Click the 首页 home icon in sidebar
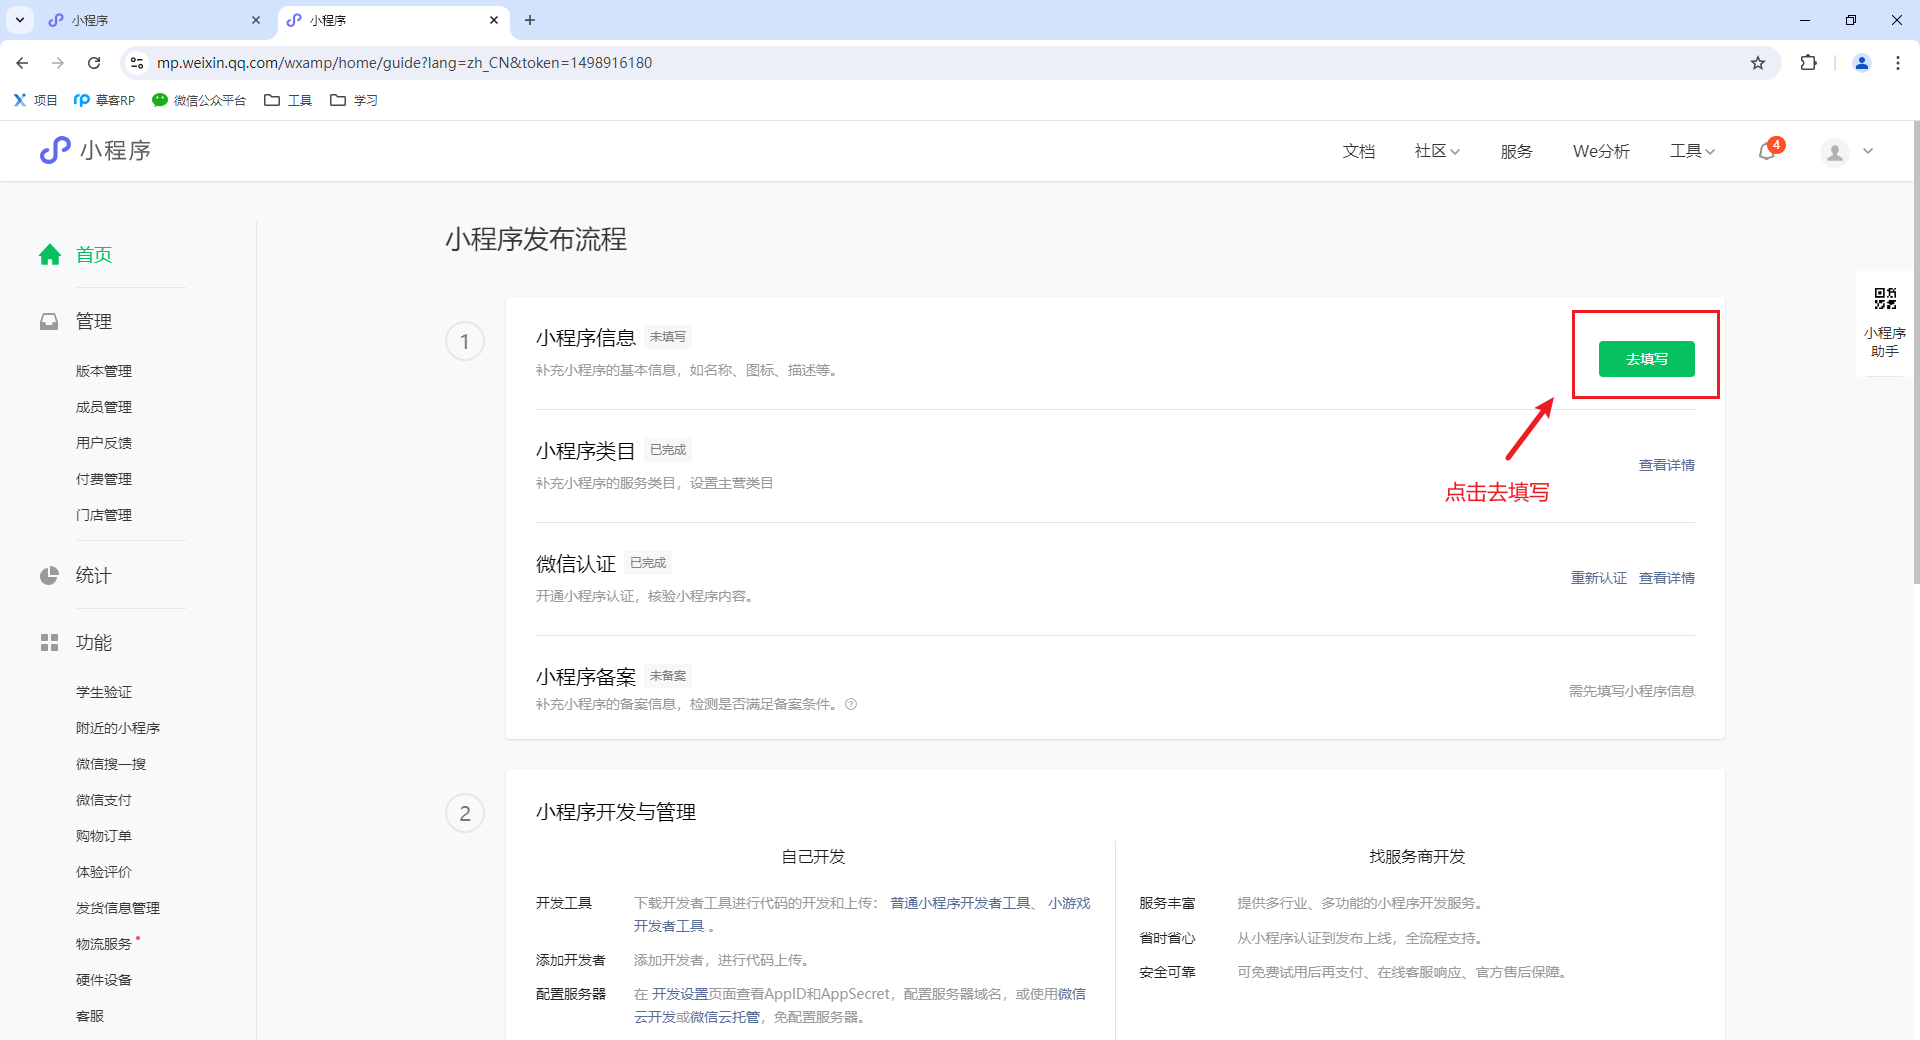 tap(50, 255)
